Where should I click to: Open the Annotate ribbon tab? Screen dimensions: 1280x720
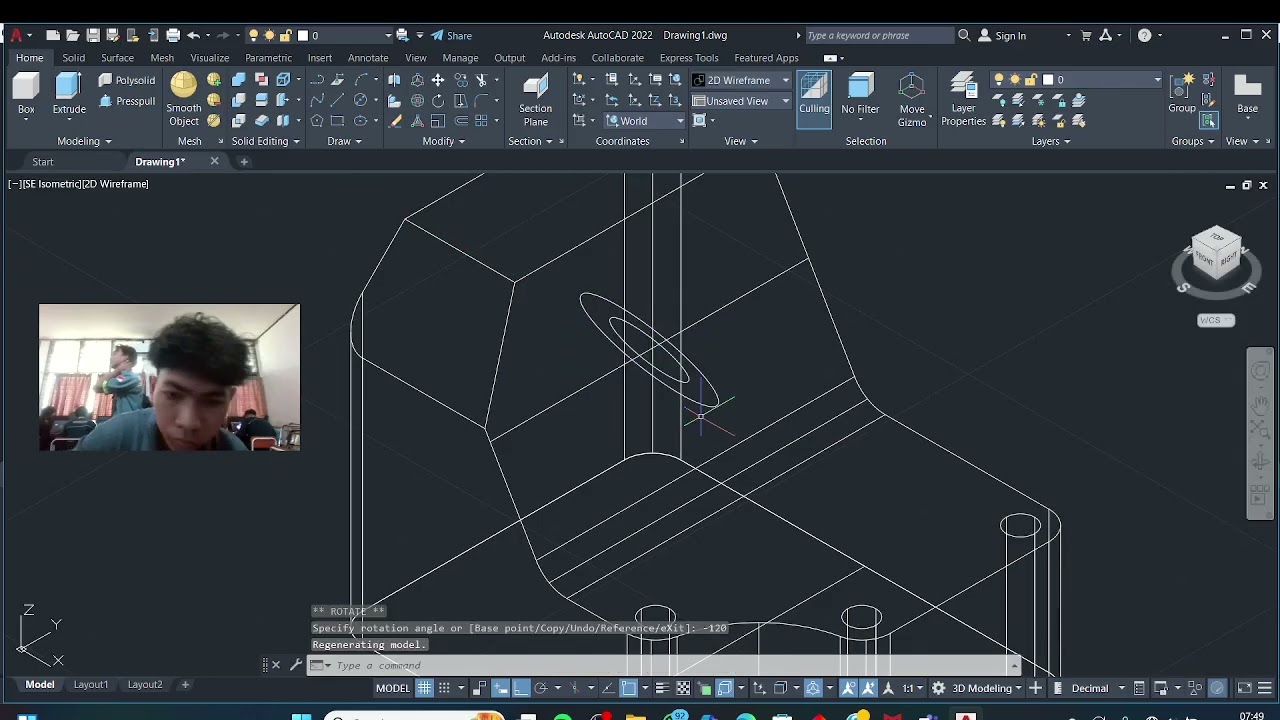[367, 58]
